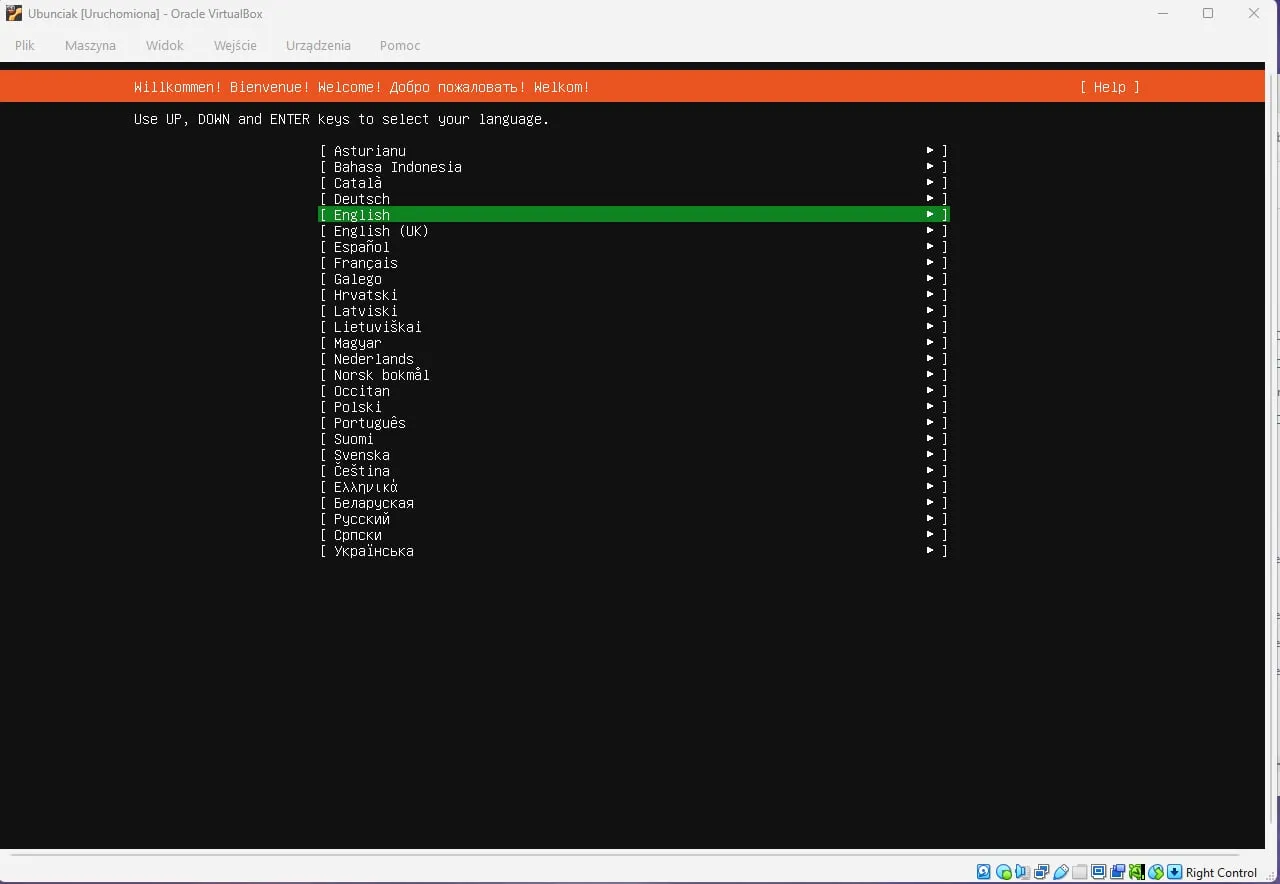Open the Pomoc menu

click(400, 45)
